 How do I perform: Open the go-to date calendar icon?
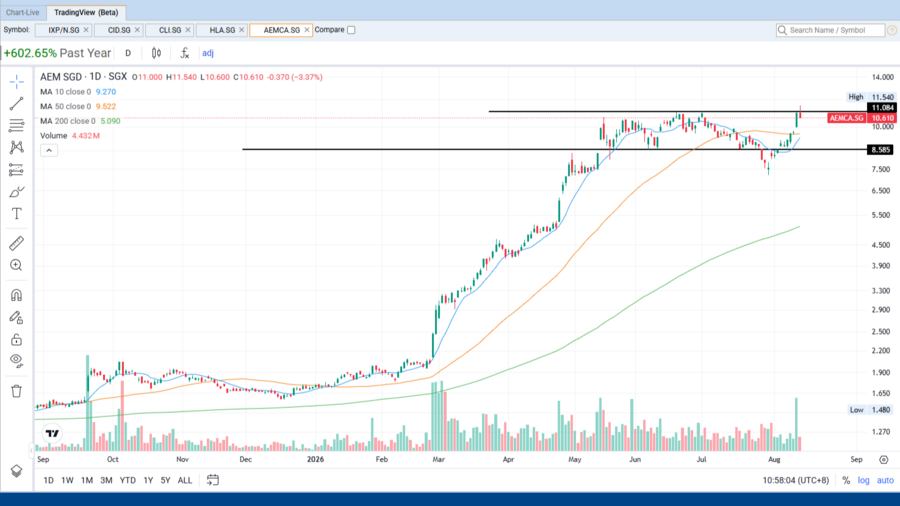[213, 480]
